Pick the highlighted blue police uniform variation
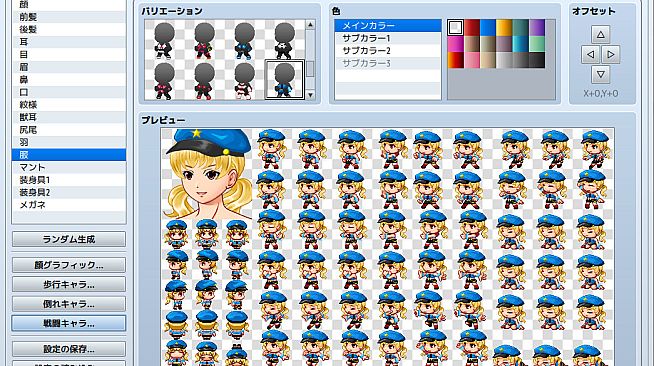Screen dimensions: 654x366 click(x=284, y=80)
